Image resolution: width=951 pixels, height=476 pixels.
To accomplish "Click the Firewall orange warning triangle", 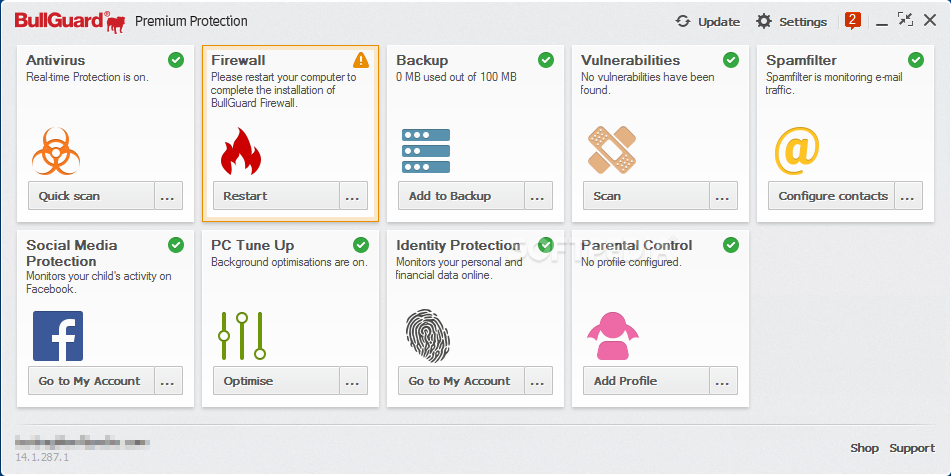I will point(361,59).
